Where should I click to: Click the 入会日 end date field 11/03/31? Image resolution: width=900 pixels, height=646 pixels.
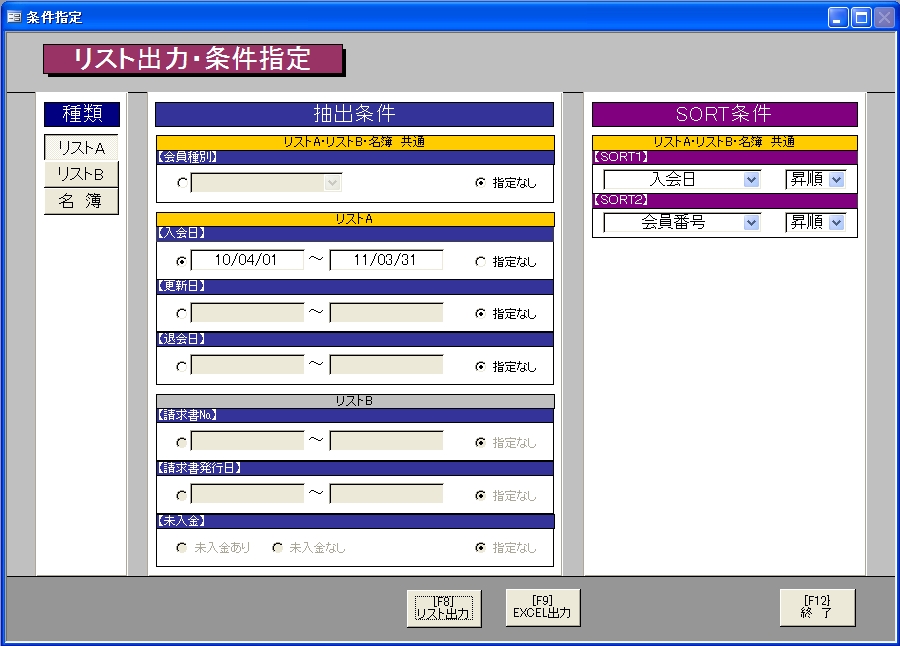coord(386,260)
